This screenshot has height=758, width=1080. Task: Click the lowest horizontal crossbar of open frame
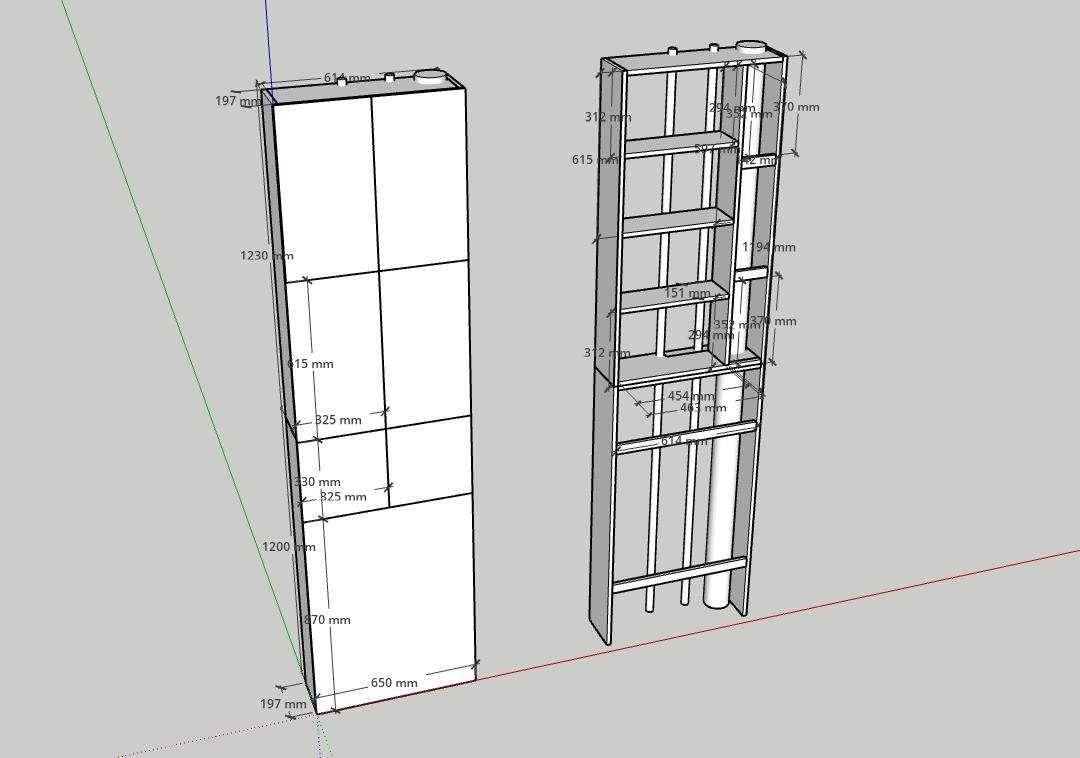pyautogui.click(x=678, y=573)
